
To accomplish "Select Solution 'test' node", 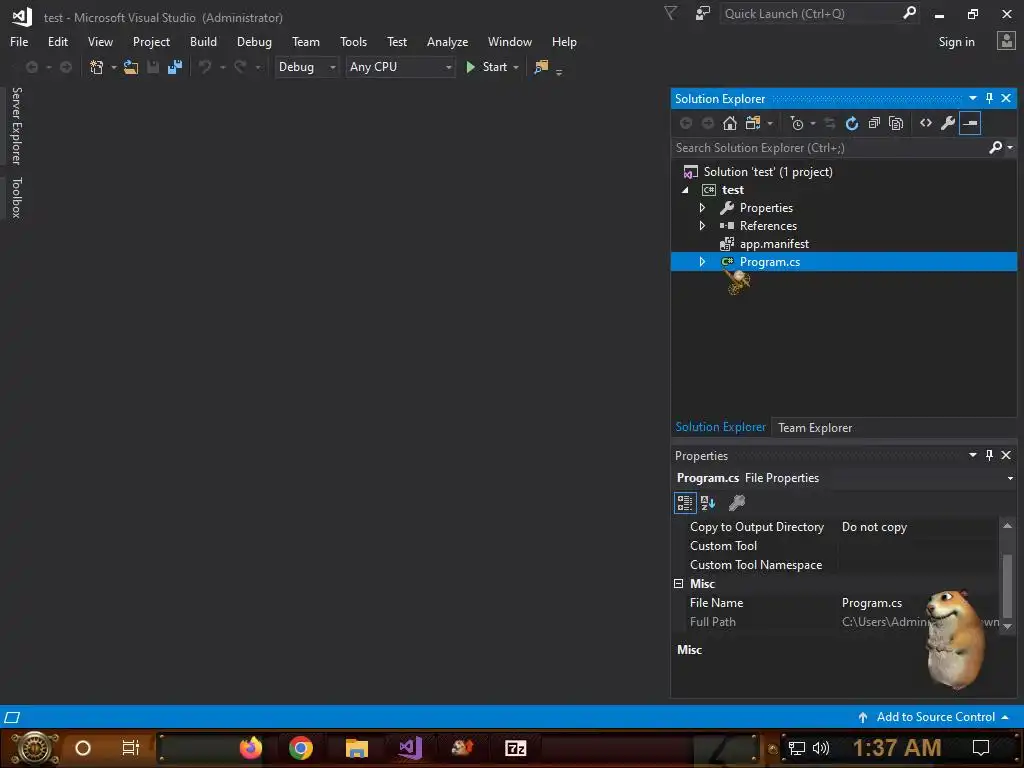I will (767, 172).
